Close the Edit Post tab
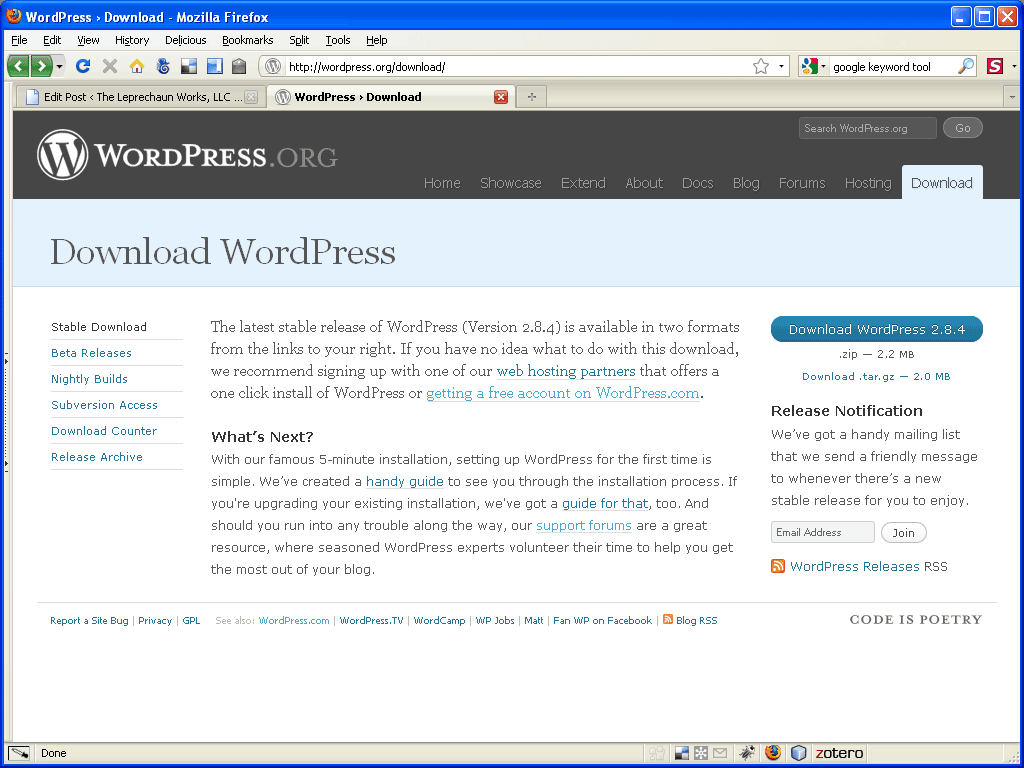This screenshot has width=1024, height=768. (x=251, y=97)
